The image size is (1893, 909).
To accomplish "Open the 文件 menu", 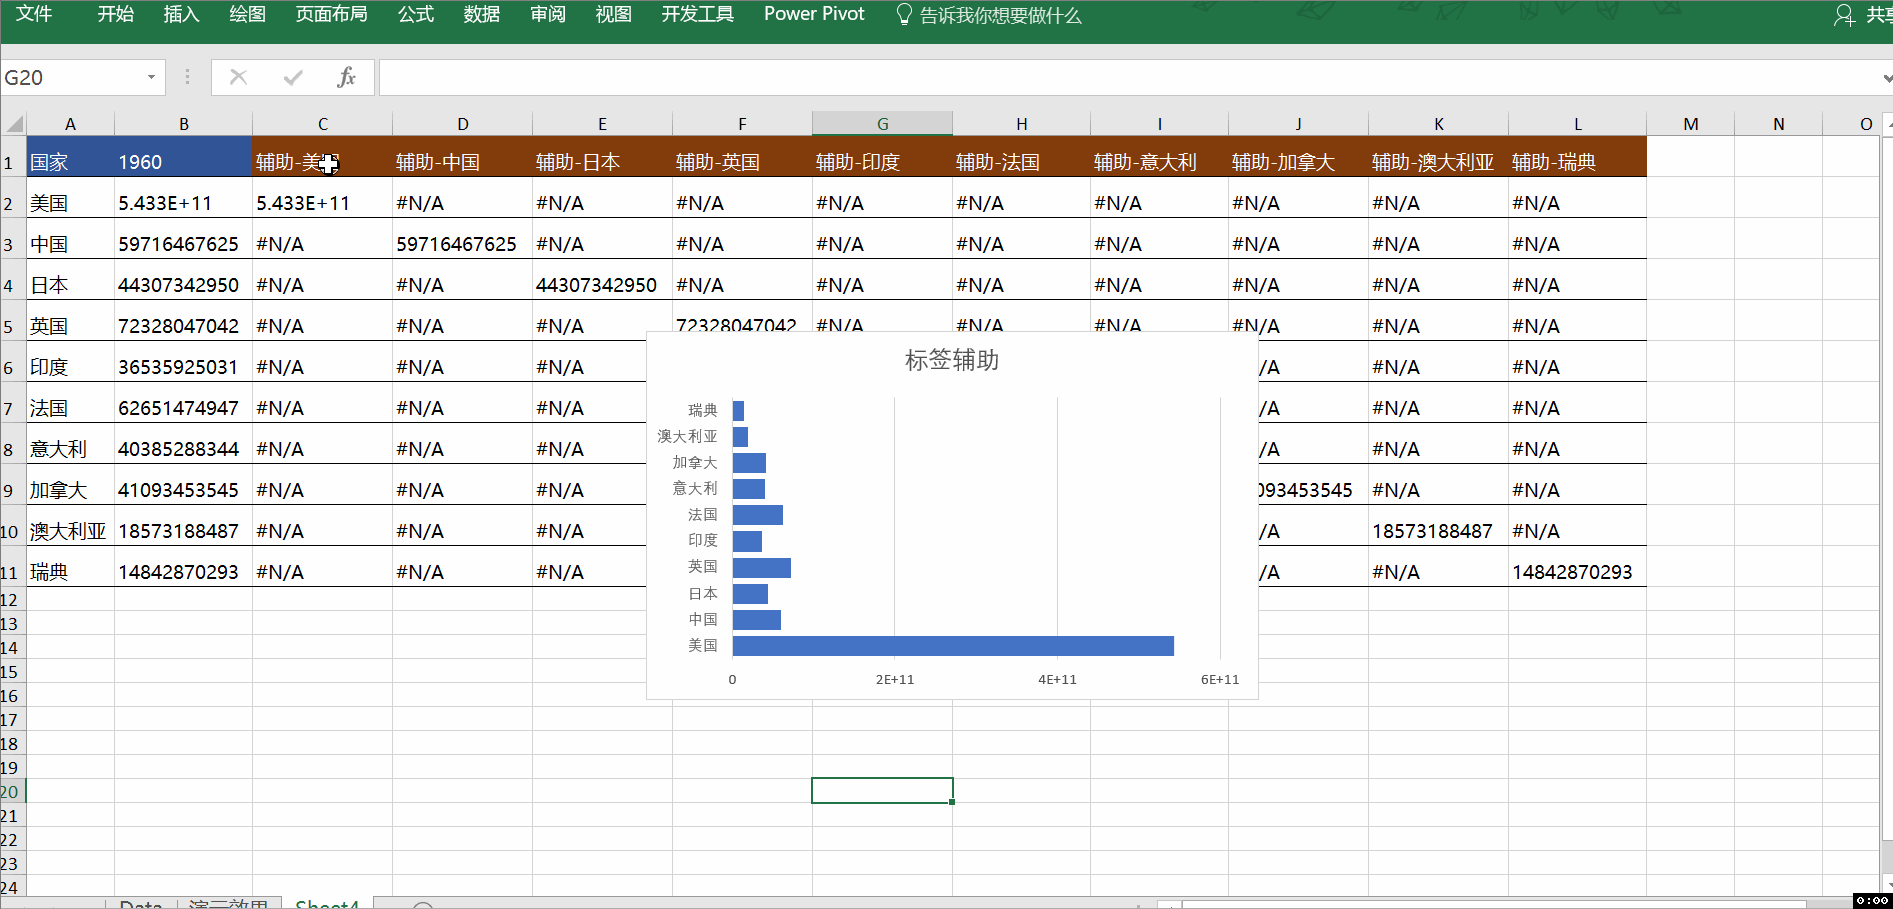I will pyautogui.click(x=33, y=15).
